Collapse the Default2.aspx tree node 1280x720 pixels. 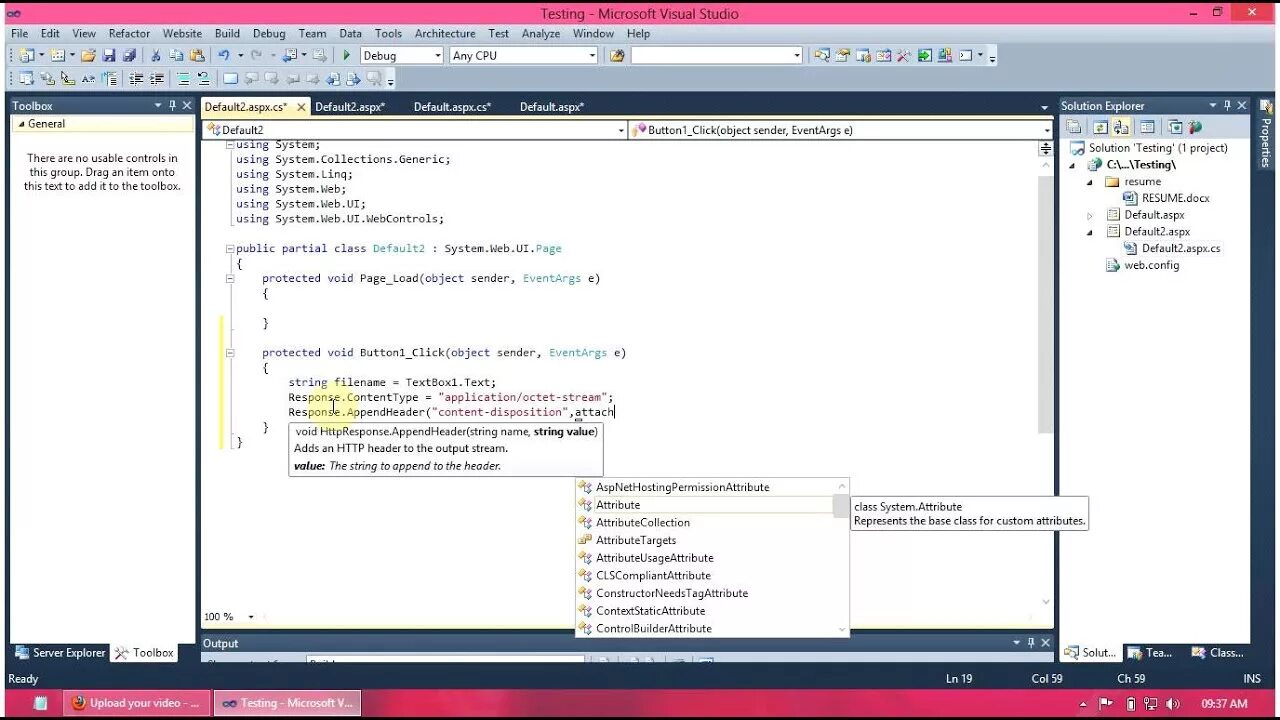[x=1090, y=232]
